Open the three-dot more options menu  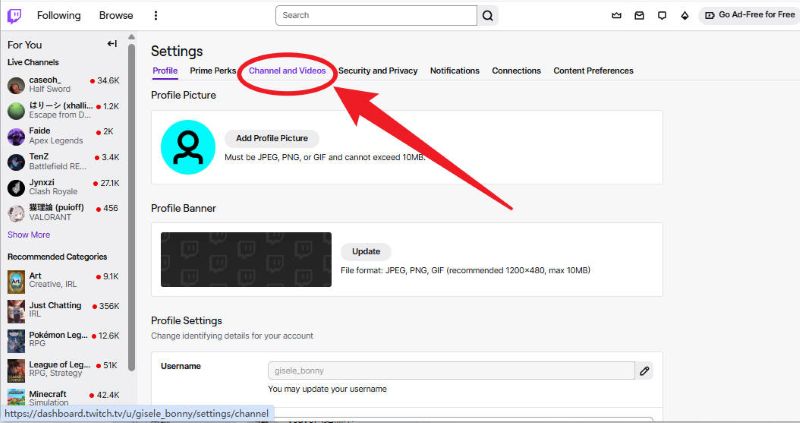click(155, 16)
